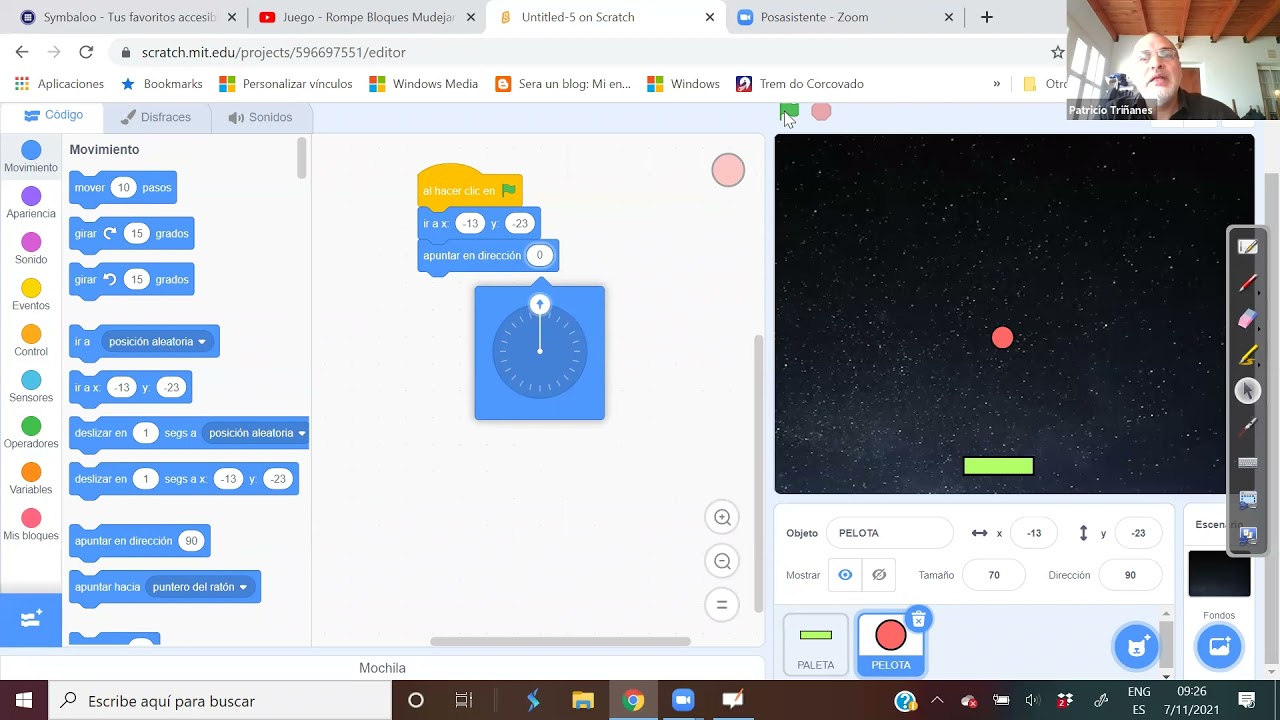Click the direction dial handle in the angle picker

point(540,304)
